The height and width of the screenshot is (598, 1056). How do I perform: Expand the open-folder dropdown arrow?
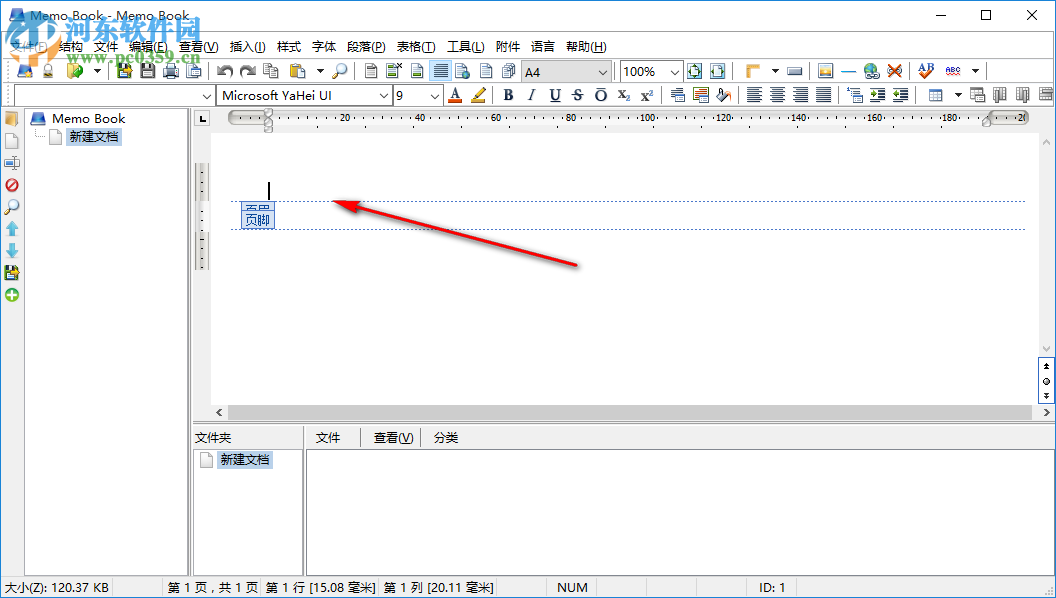click(x=97, y=71)
